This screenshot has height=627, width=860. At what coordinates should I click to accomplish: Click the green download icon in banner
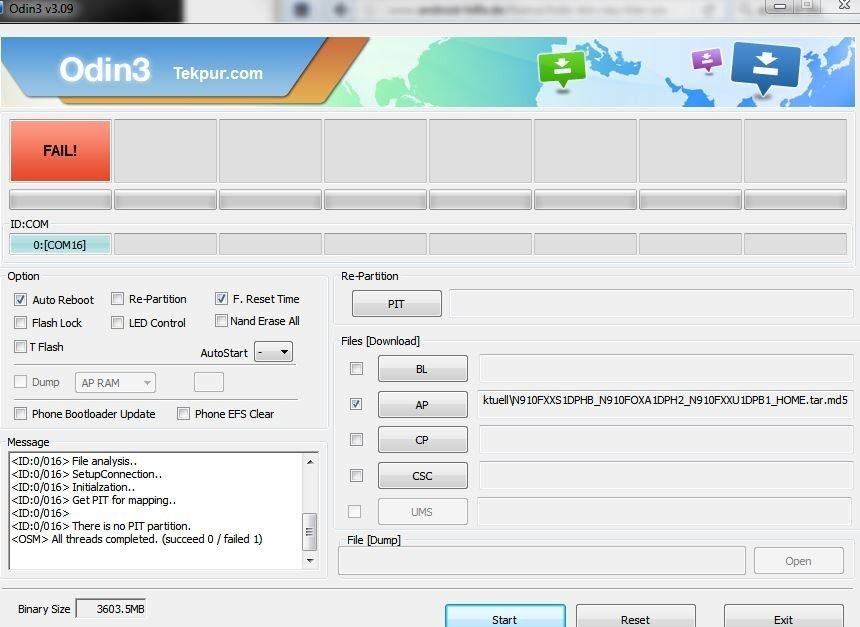coord(562,69)
